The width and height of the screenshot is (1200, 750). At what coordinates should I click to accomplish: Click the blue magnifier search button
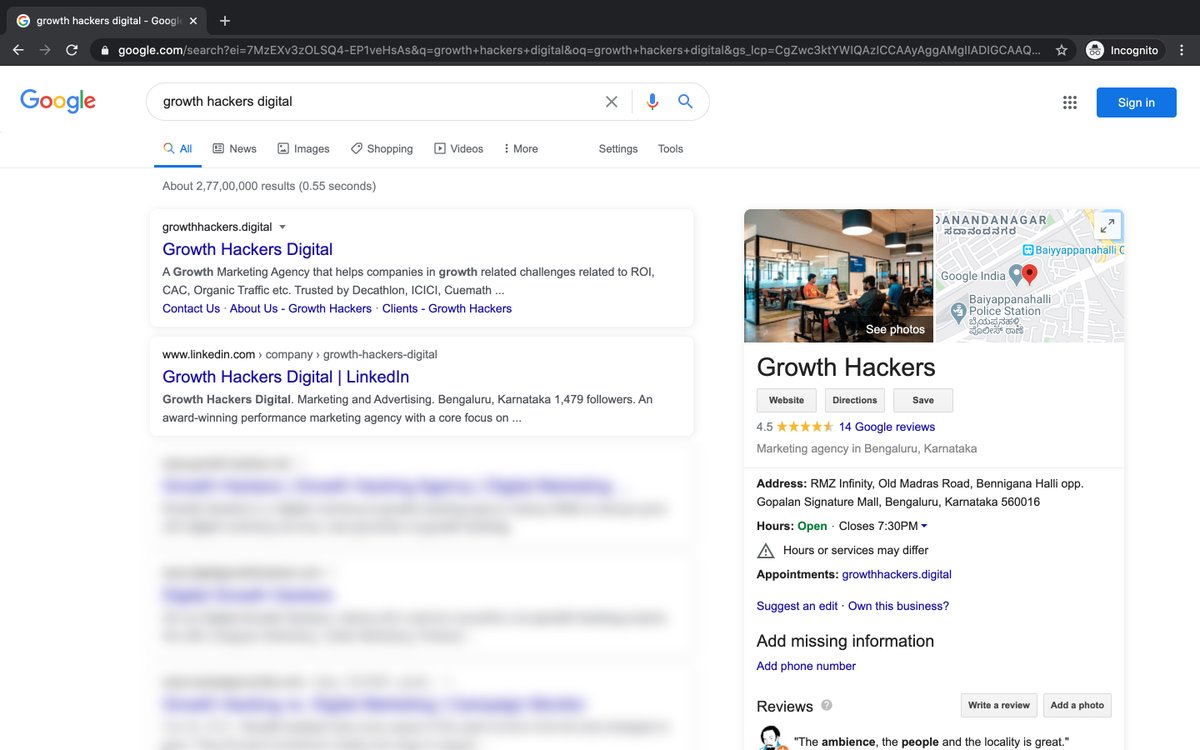coord(685,101)
